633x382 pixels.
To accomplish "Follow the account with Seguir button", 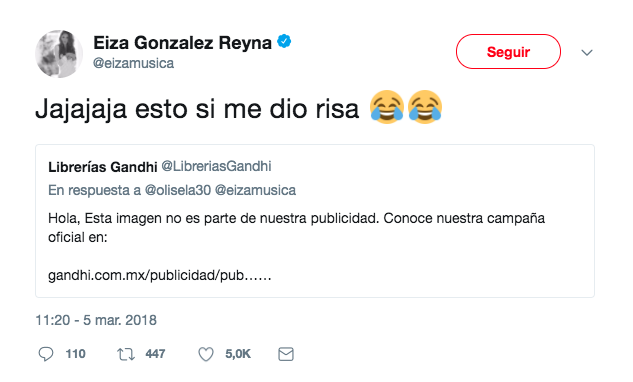I will [x=508, y=52].
